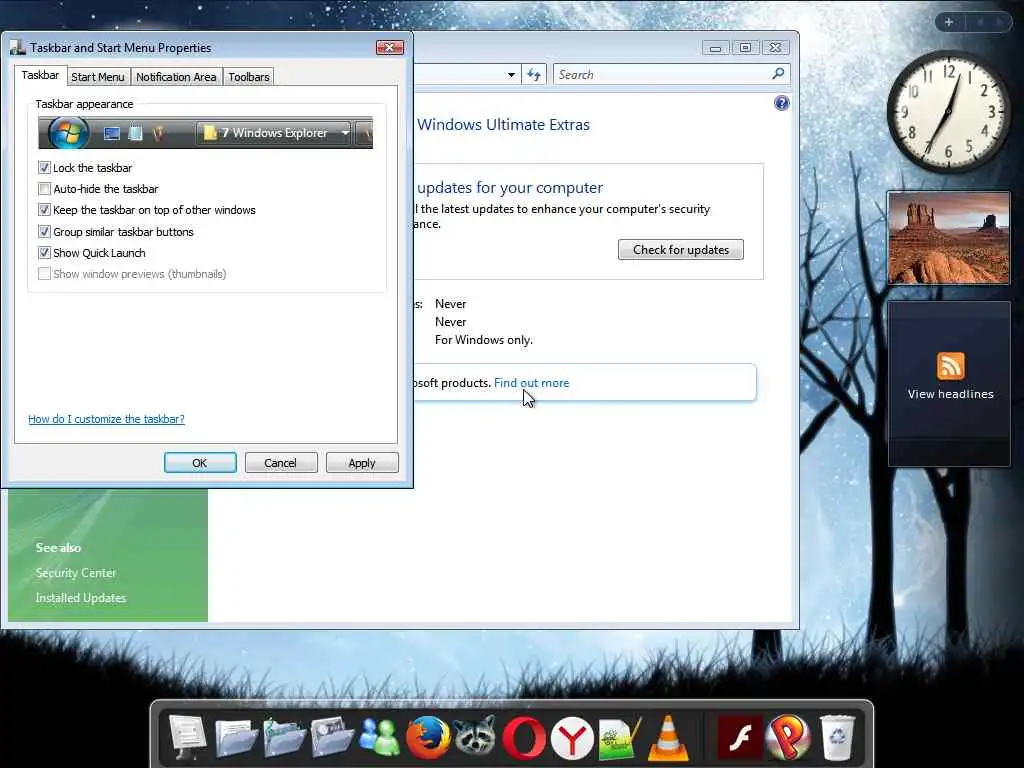The width and height of the screenshot is (1024, 768).
Task: Launch Yandex browser from dock
Action: pos(572,738)
